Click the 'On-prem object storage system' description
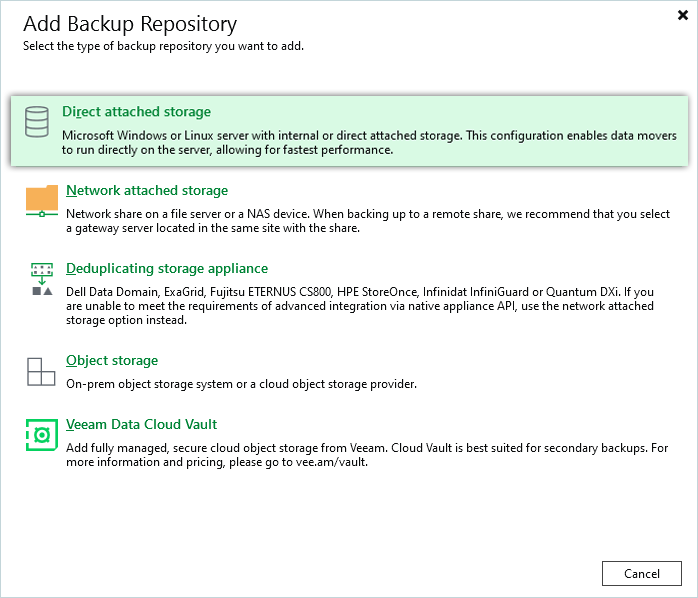This screenshot has height=598, width=698. coord(241,384)
